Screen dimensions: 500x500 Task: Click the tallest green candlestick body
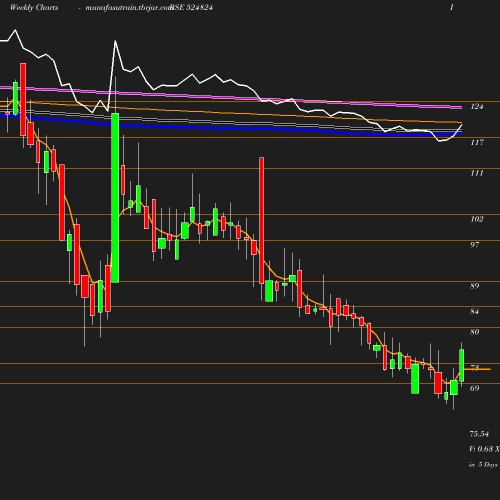[x=115, y=198]
